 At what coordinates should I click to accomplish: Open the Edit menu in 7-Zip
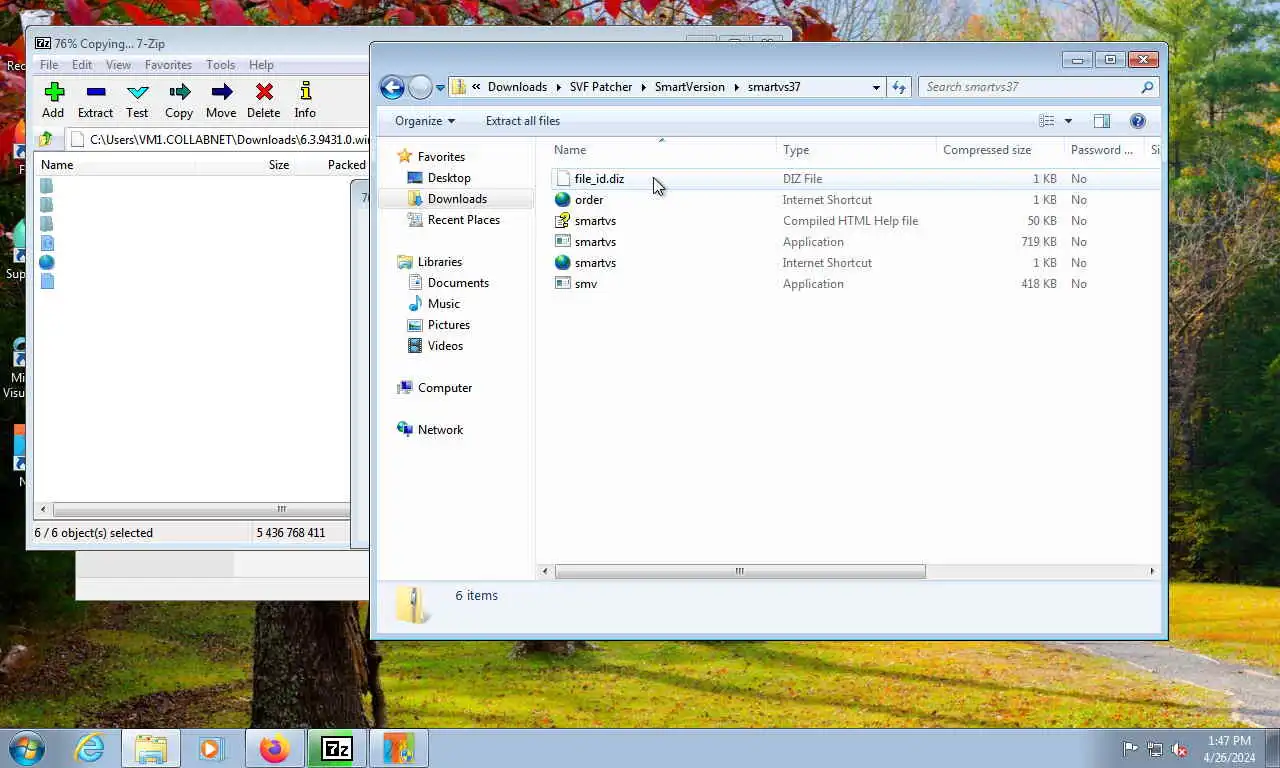coord(82,65)
